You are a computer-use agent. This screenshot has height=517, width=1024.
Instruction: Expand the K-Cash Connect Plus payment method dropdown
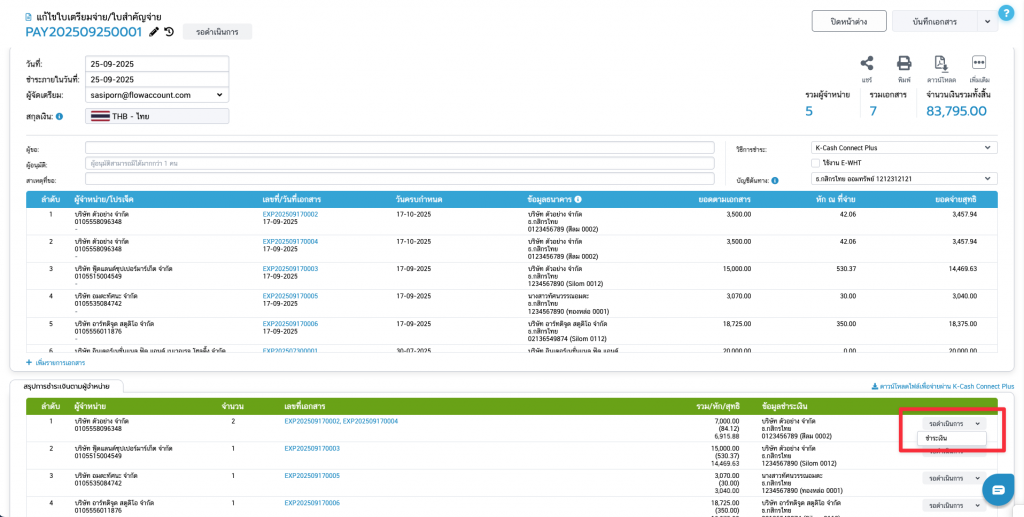(x=903, y=148)
